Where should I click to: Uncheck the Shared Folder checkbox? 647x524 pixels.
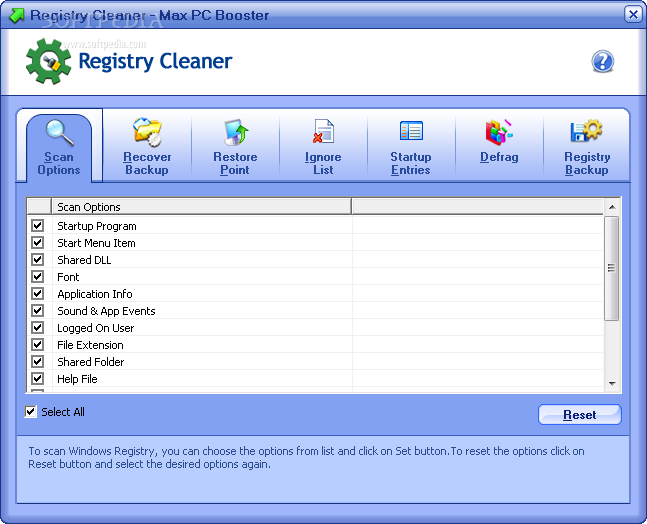[38, 361]
